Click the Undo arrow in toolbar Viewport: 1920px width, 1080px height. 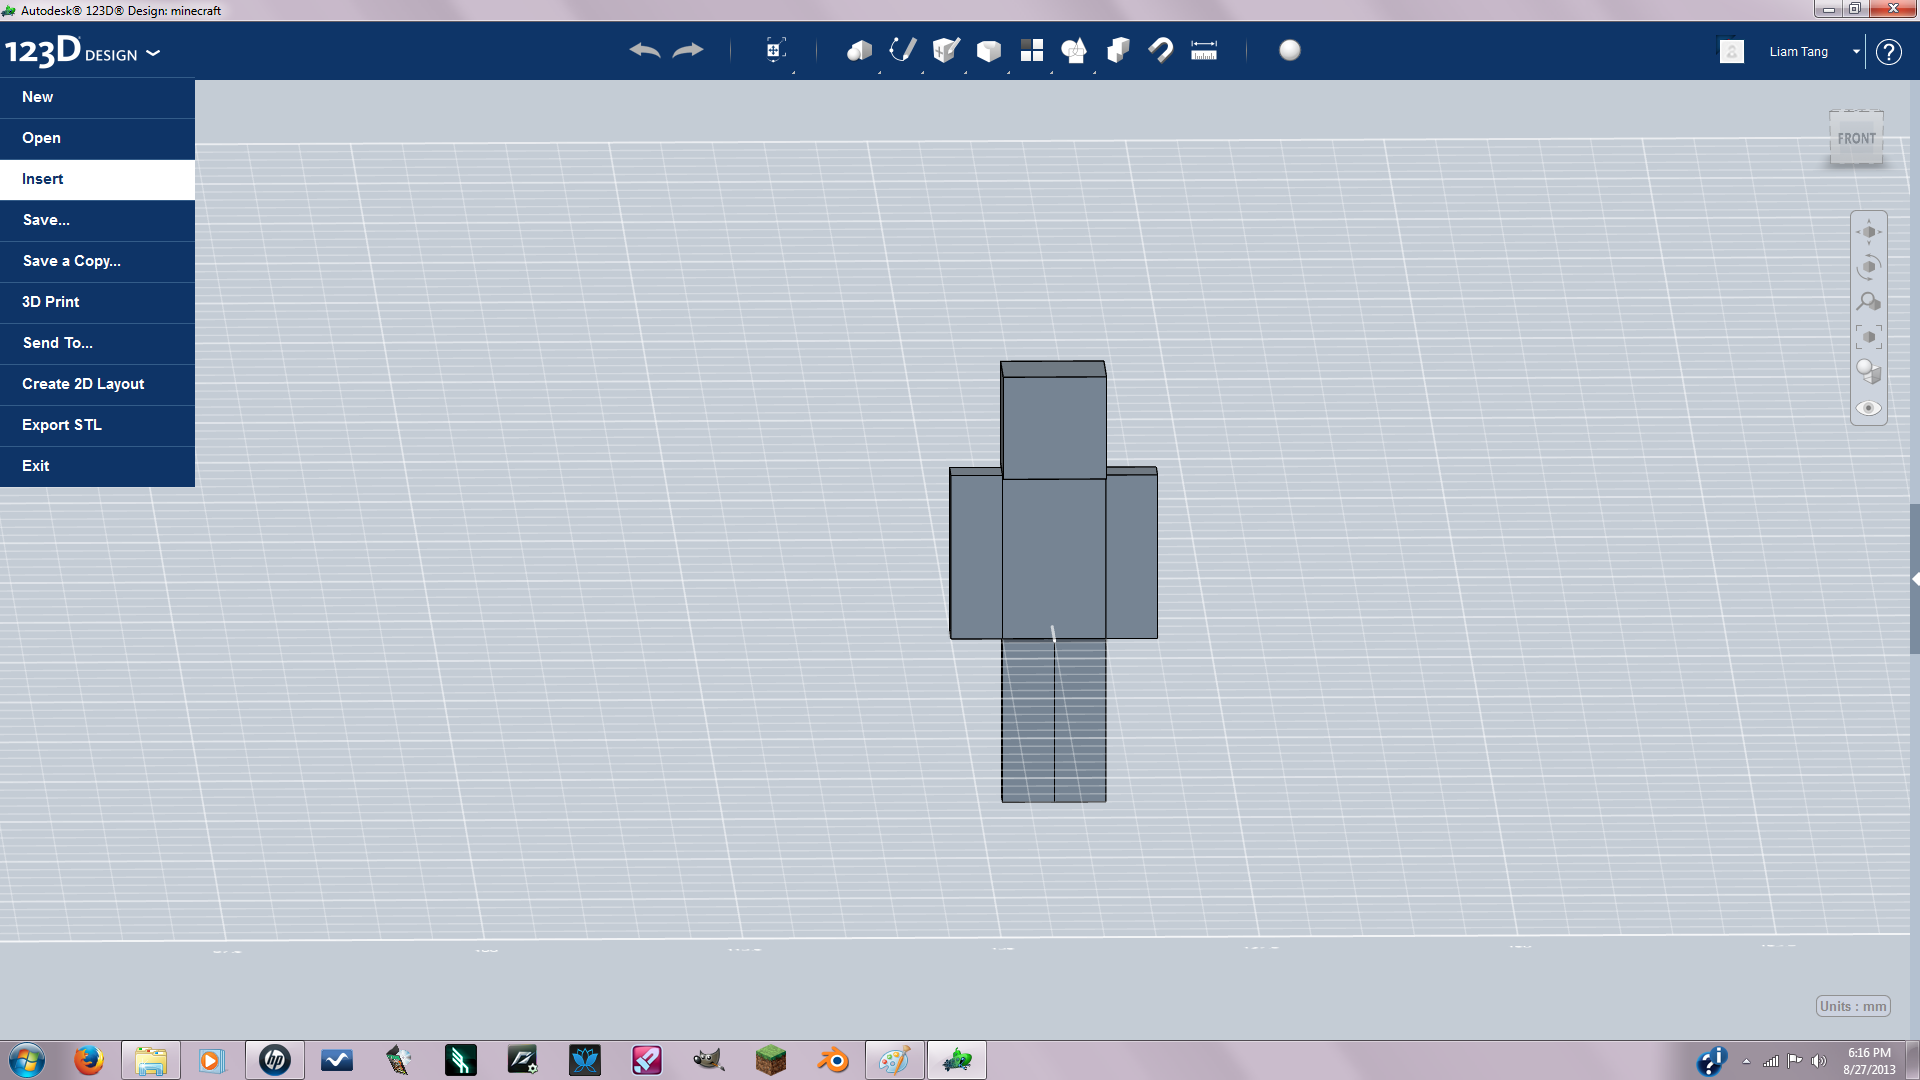pyautogui.click(x=645, y=50)
